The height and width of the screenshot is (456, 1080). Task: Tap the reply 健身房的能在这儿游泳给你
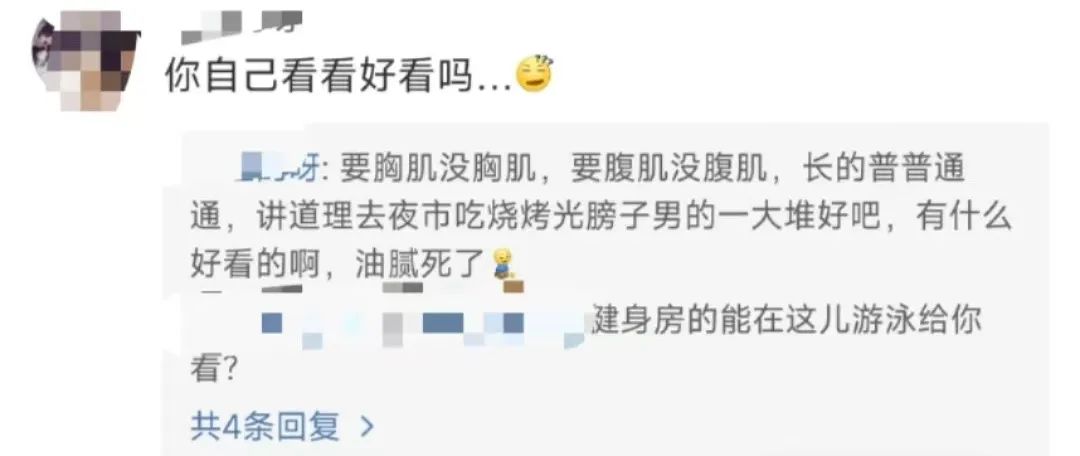pyautogui.click(x=787, y=322)
